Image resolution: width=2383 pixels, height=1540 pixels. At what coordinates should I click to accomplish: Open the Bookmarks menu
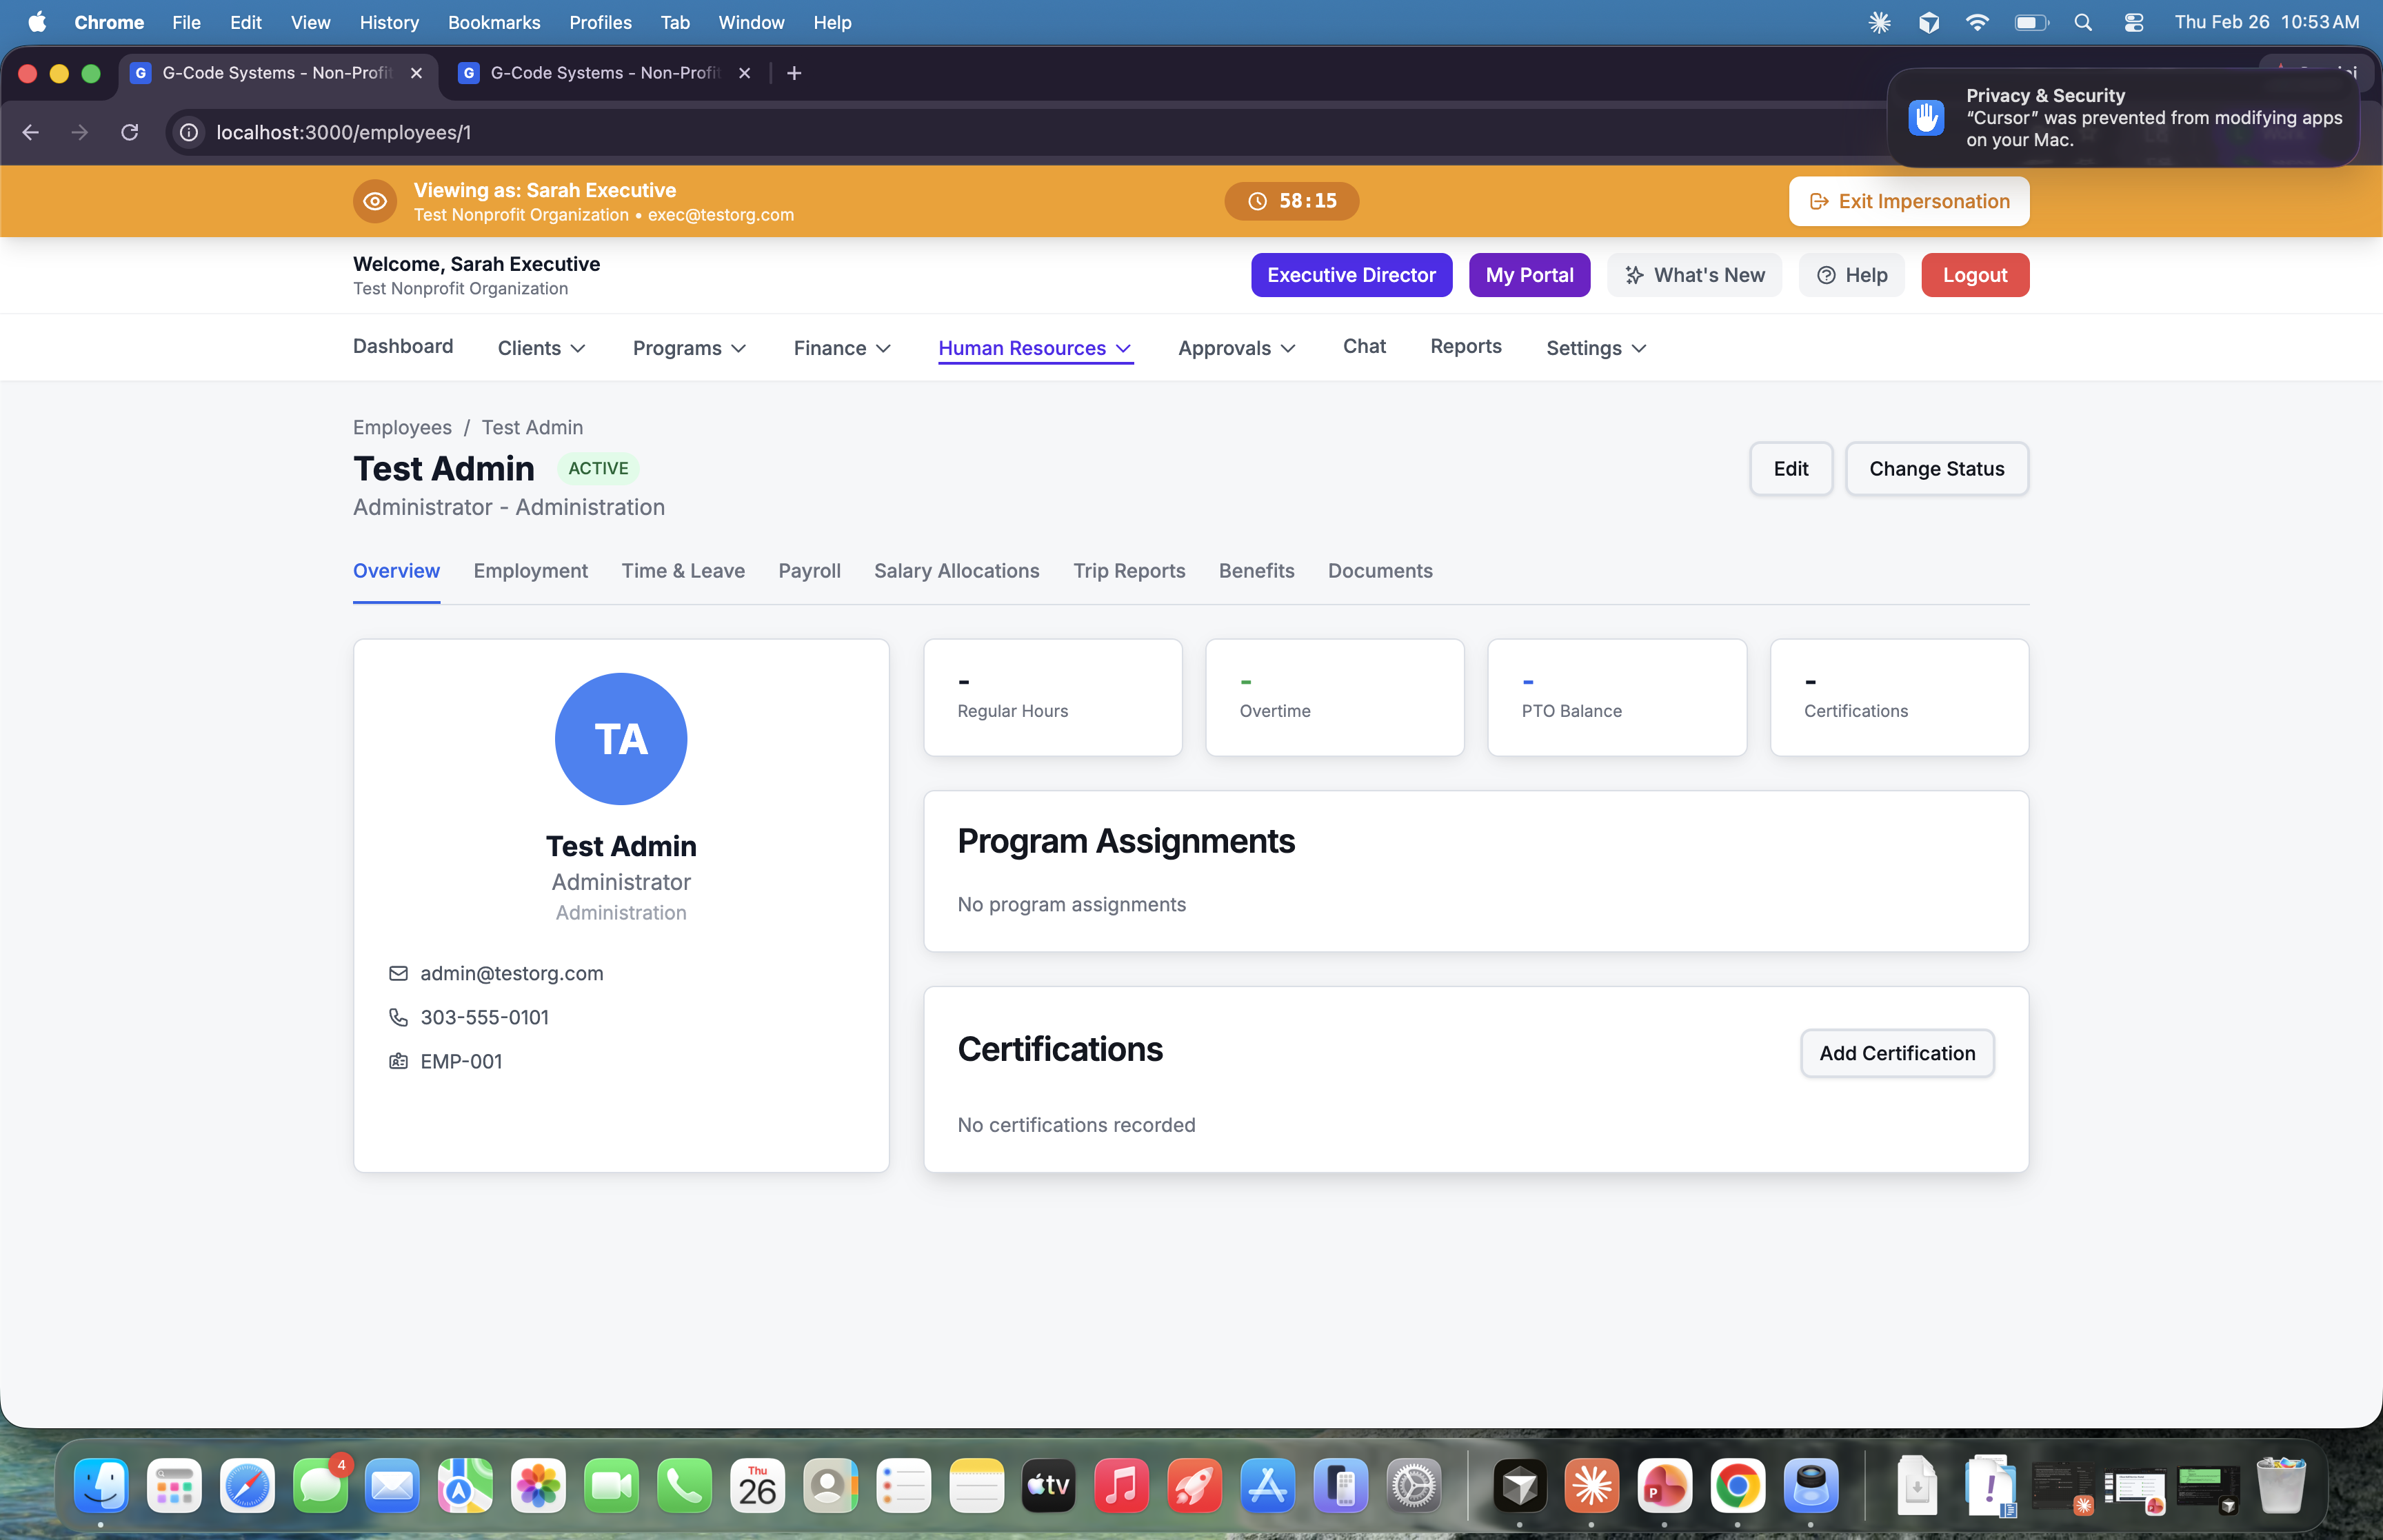(x=494, y=22)
